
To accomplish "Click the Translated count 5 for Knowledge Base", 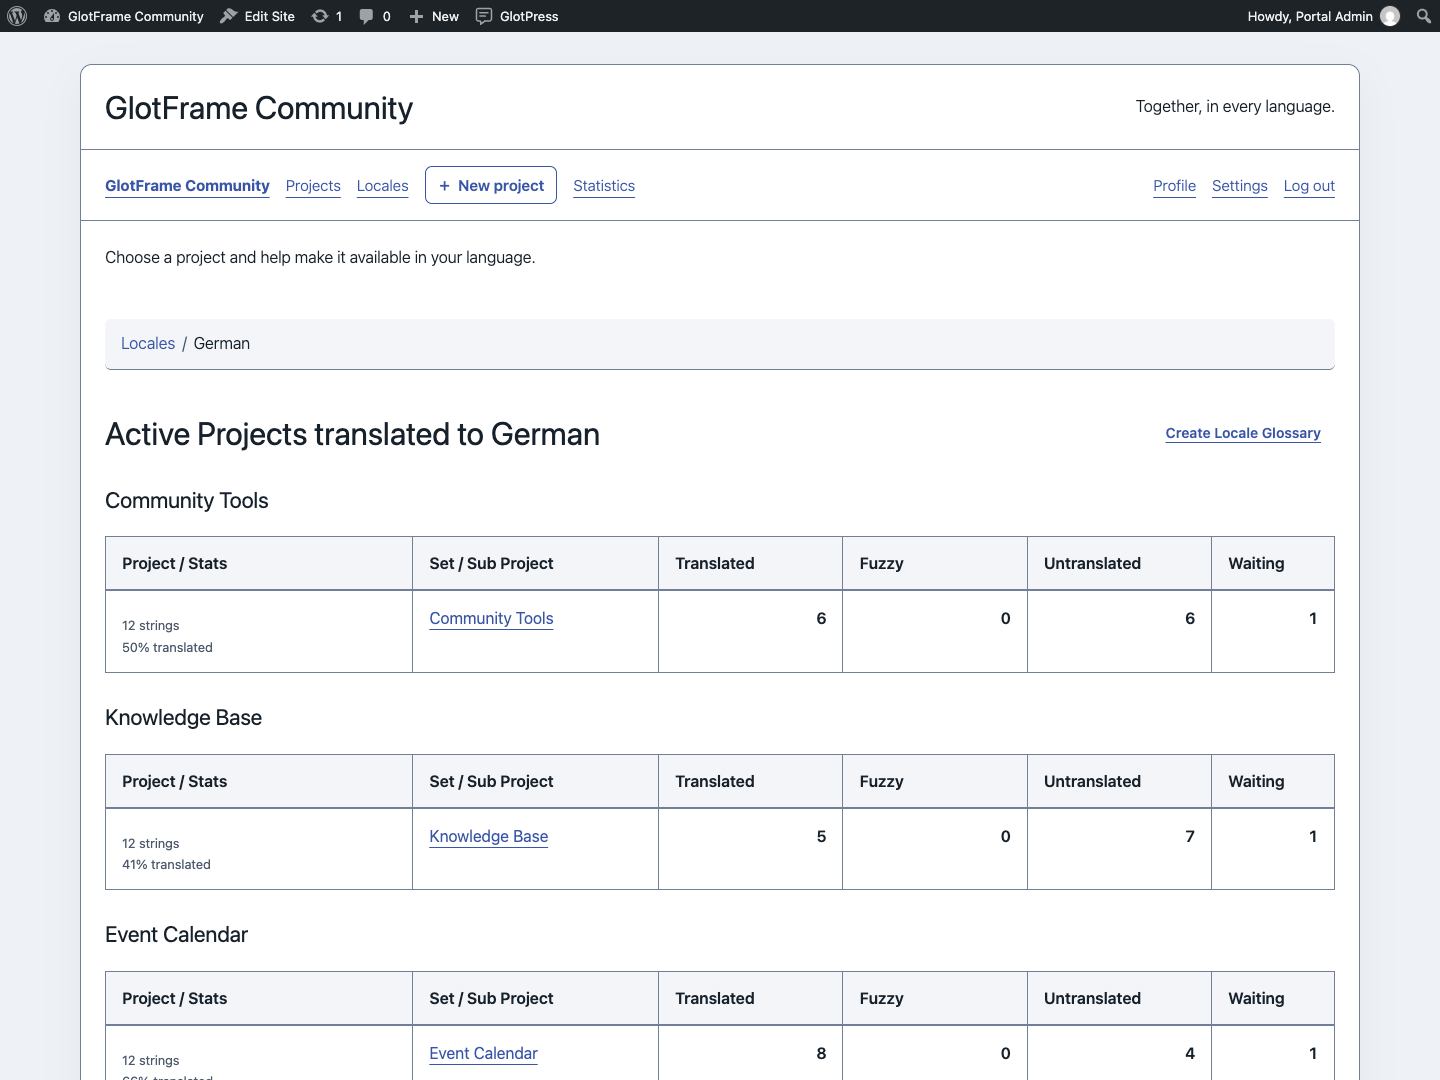I will coord(821,837).
